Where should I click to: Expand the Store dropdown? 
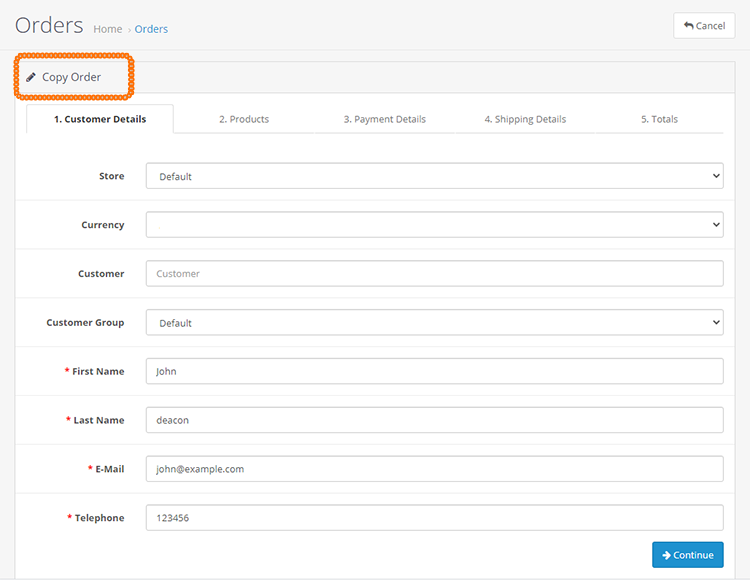pyautogui.click(x=434, y=176)
